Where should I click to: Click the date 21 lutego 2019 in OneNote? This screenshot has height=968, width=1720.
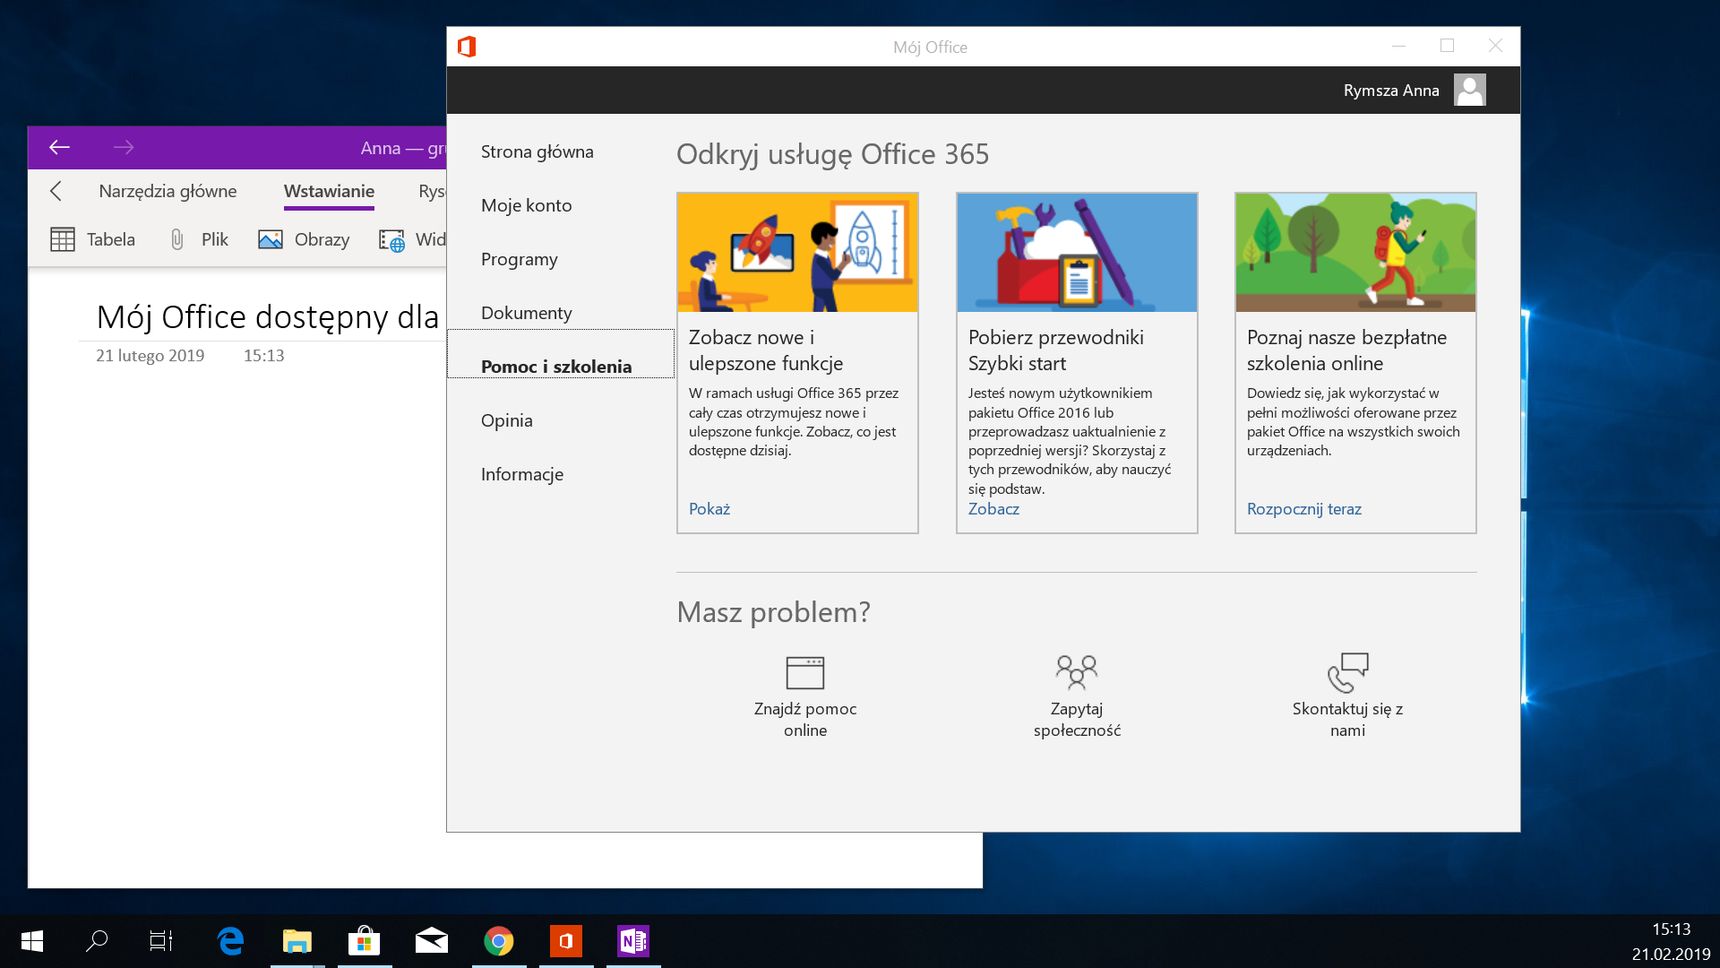pyautogui.click(x=150, y=356)
